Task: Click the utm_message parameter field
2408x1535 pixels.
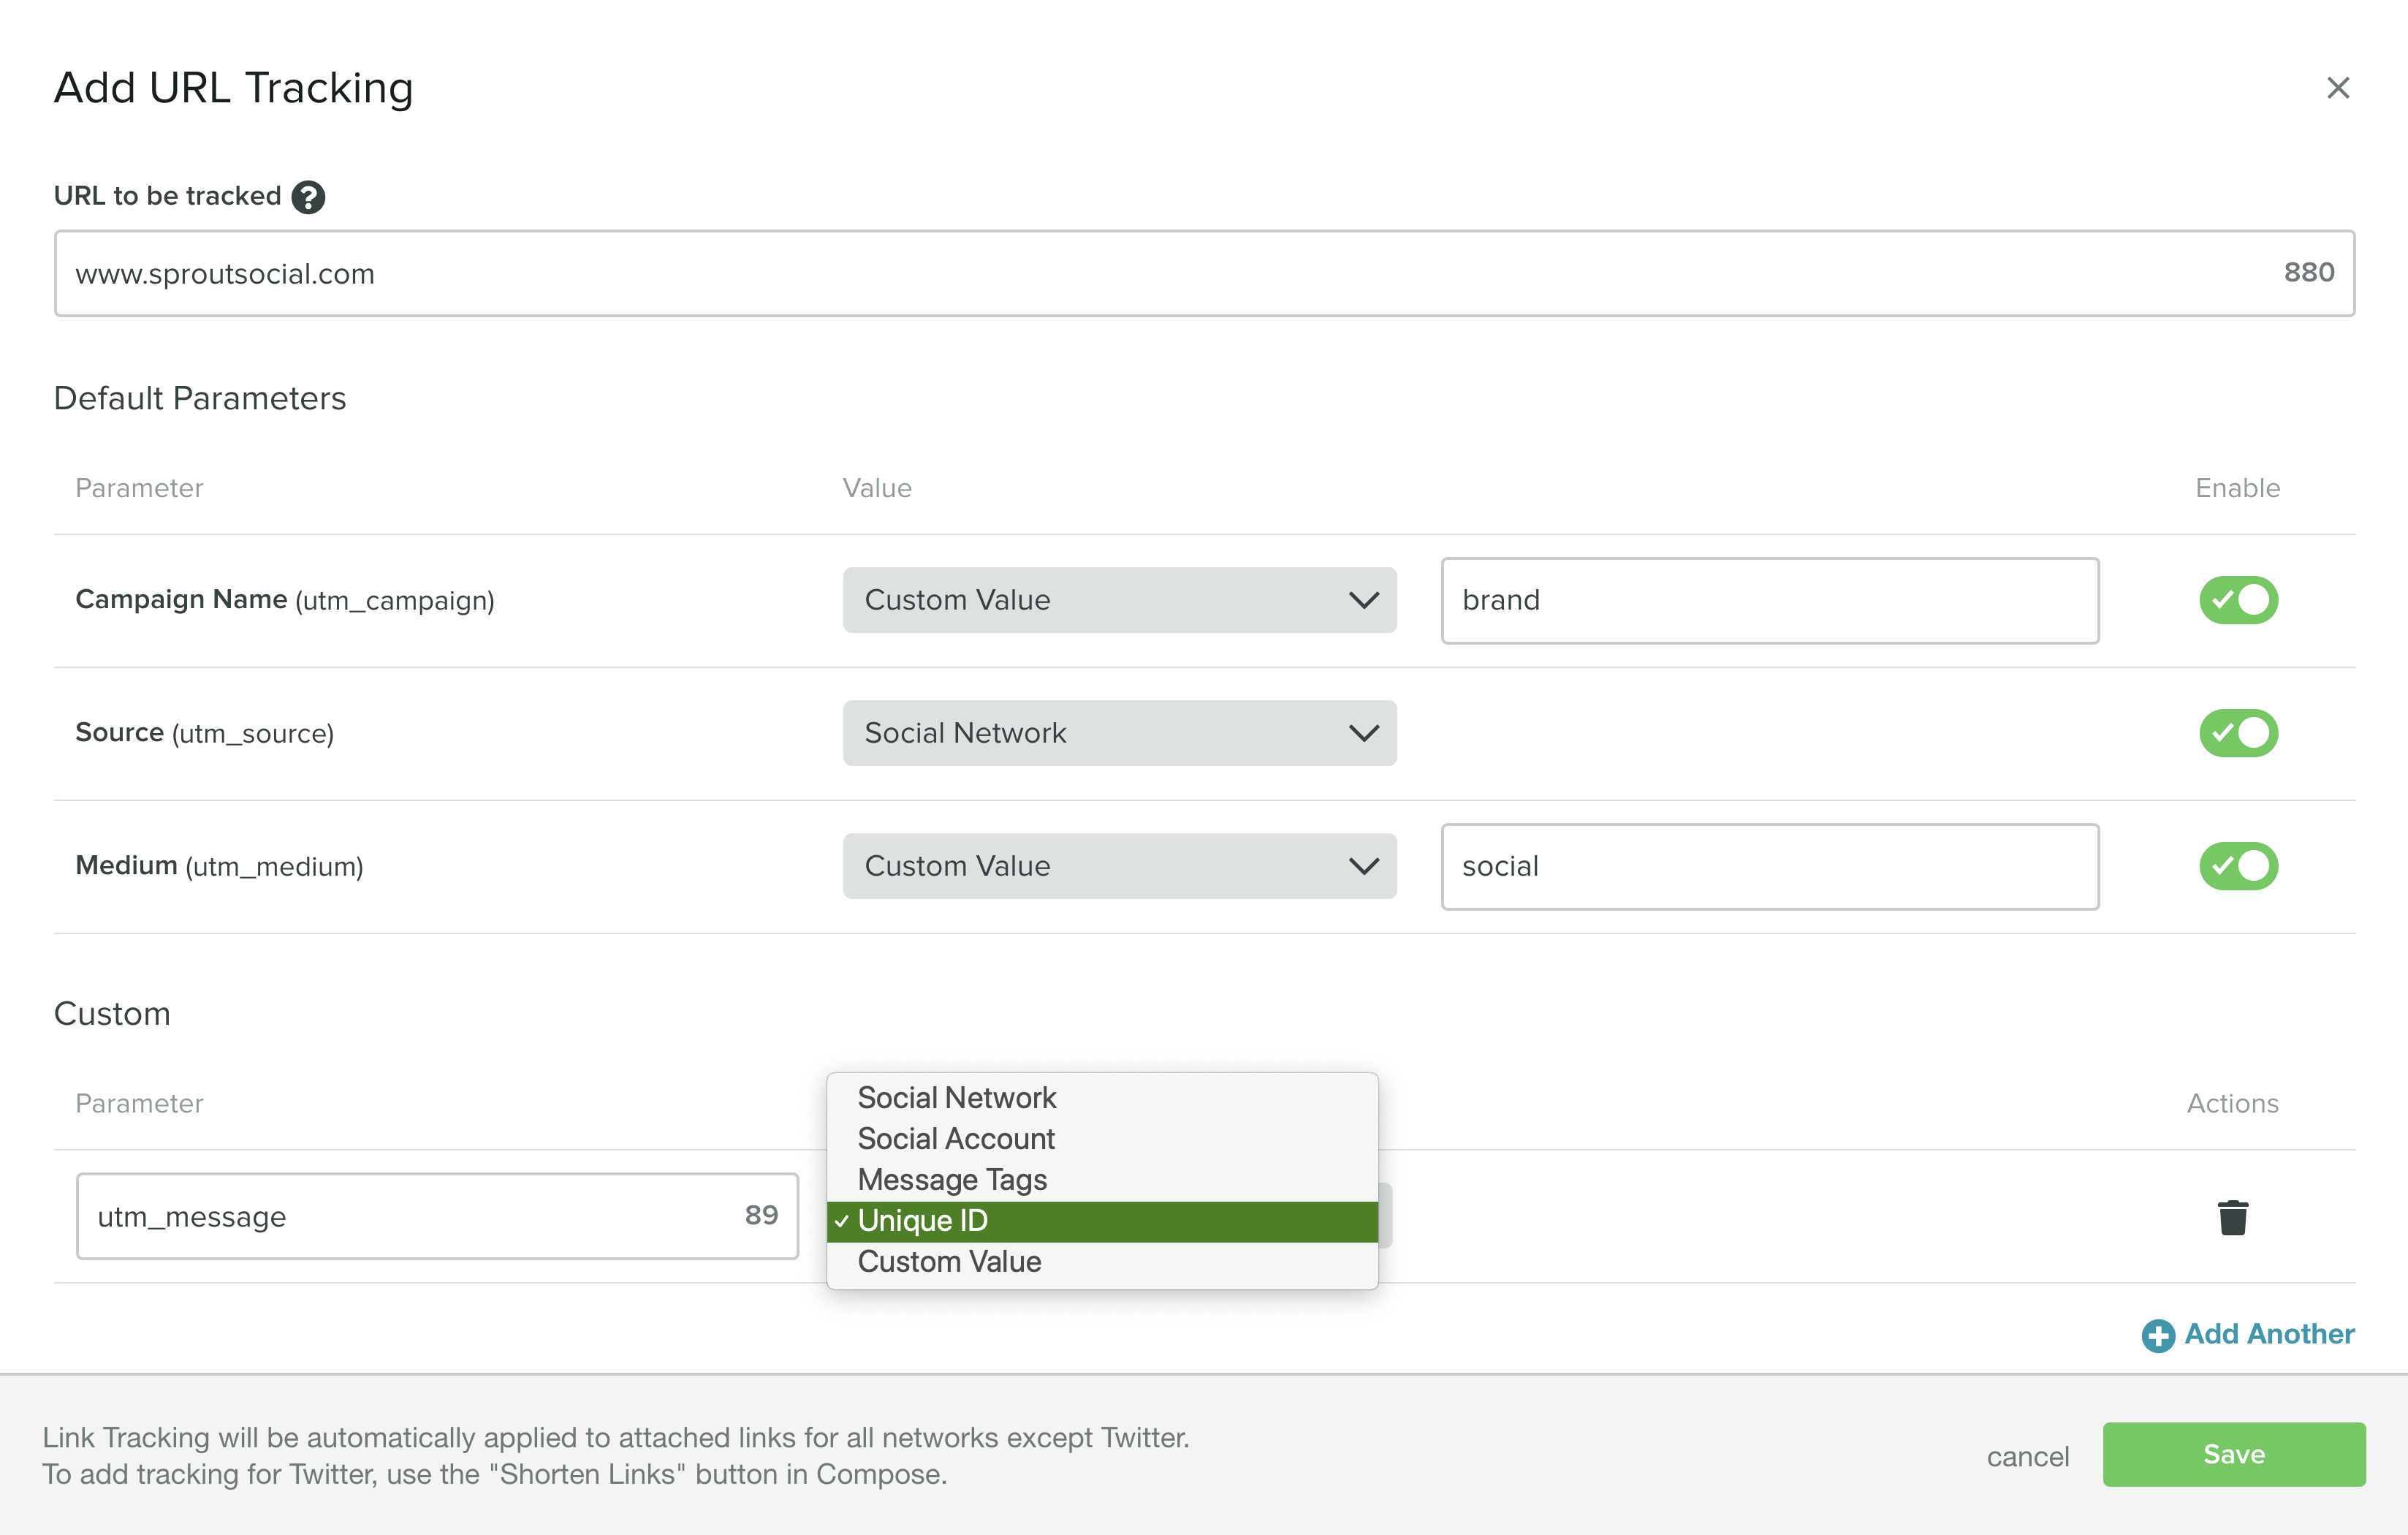Action: coord(437,1216)
